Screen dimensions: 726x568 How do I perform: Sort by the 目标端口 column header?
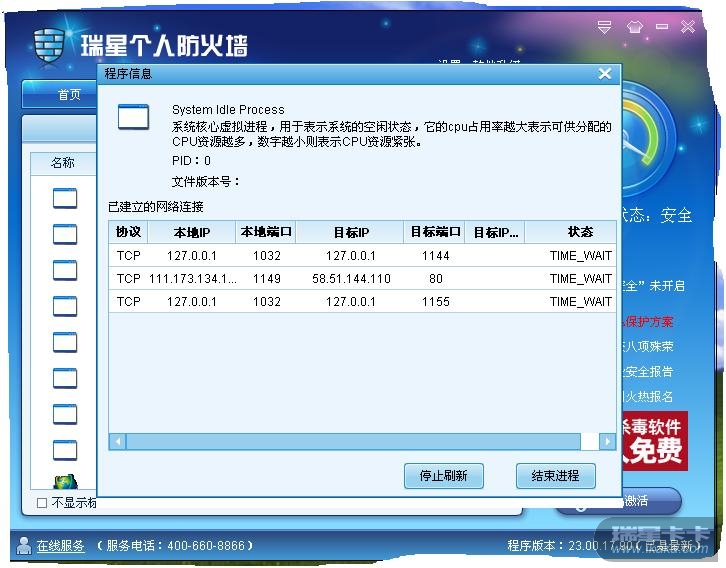435,232
